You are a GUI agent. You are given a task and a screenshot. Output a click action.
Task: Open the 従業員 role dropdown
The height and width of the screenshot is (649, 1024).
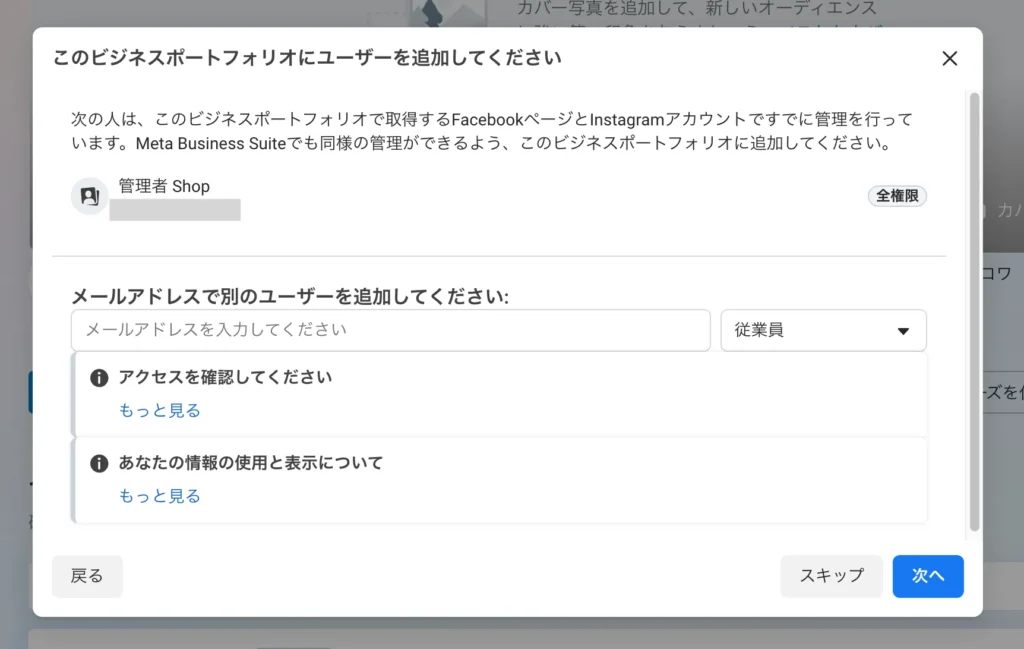(x=823, y=330)
